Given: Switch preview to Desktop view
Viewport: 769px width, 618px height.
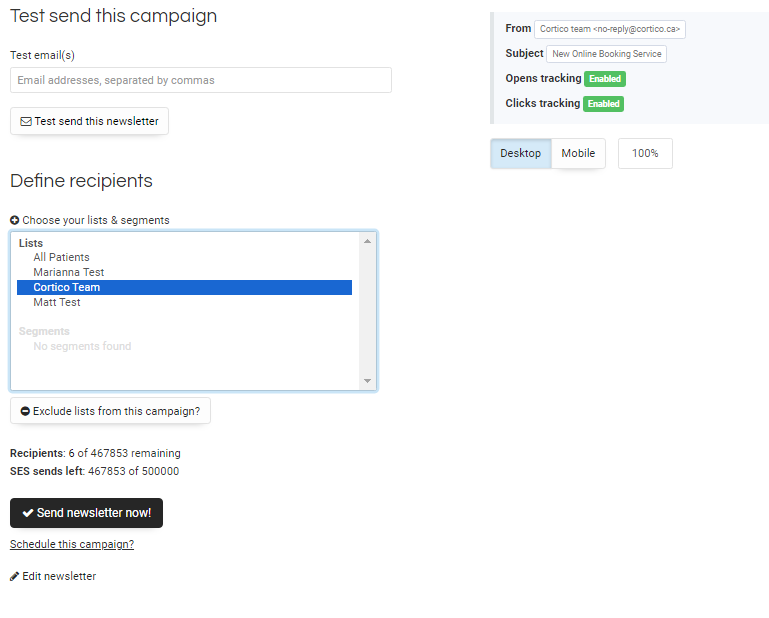Looking at the screenshot, I should tap(520, 153).
